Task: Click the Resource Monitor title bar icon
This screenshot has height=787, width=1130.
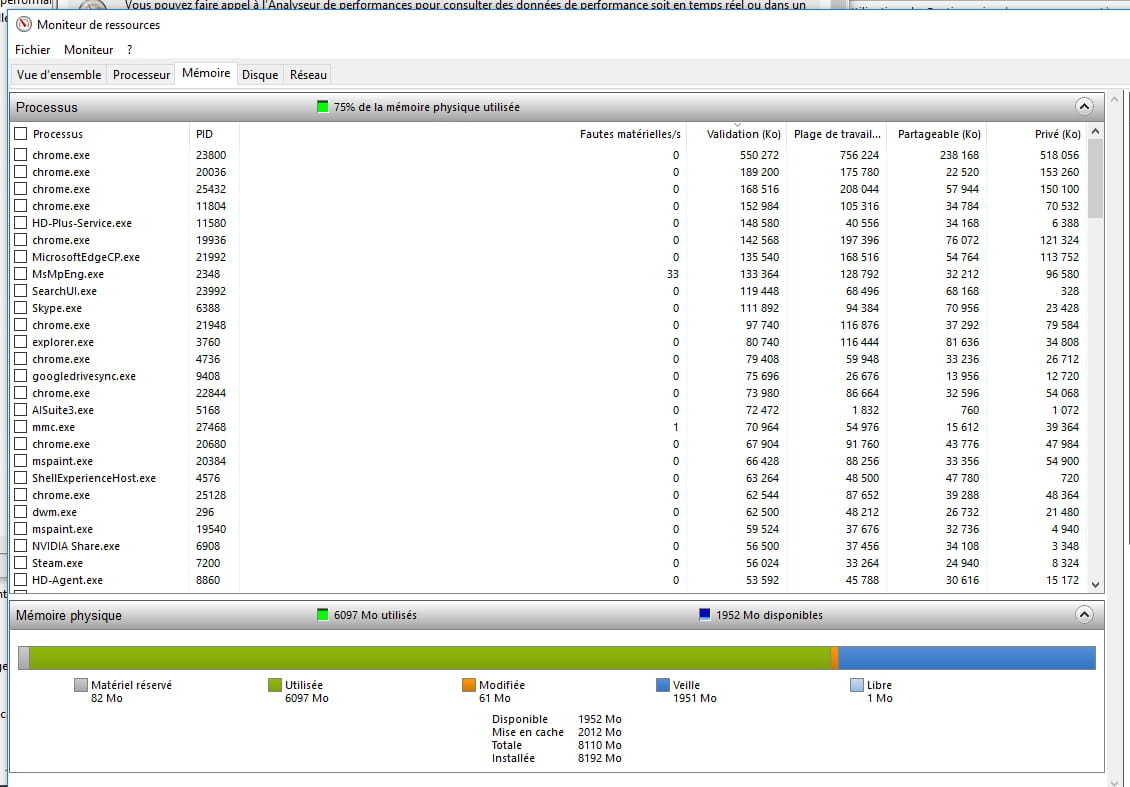Action: click(x=24, y=25)
